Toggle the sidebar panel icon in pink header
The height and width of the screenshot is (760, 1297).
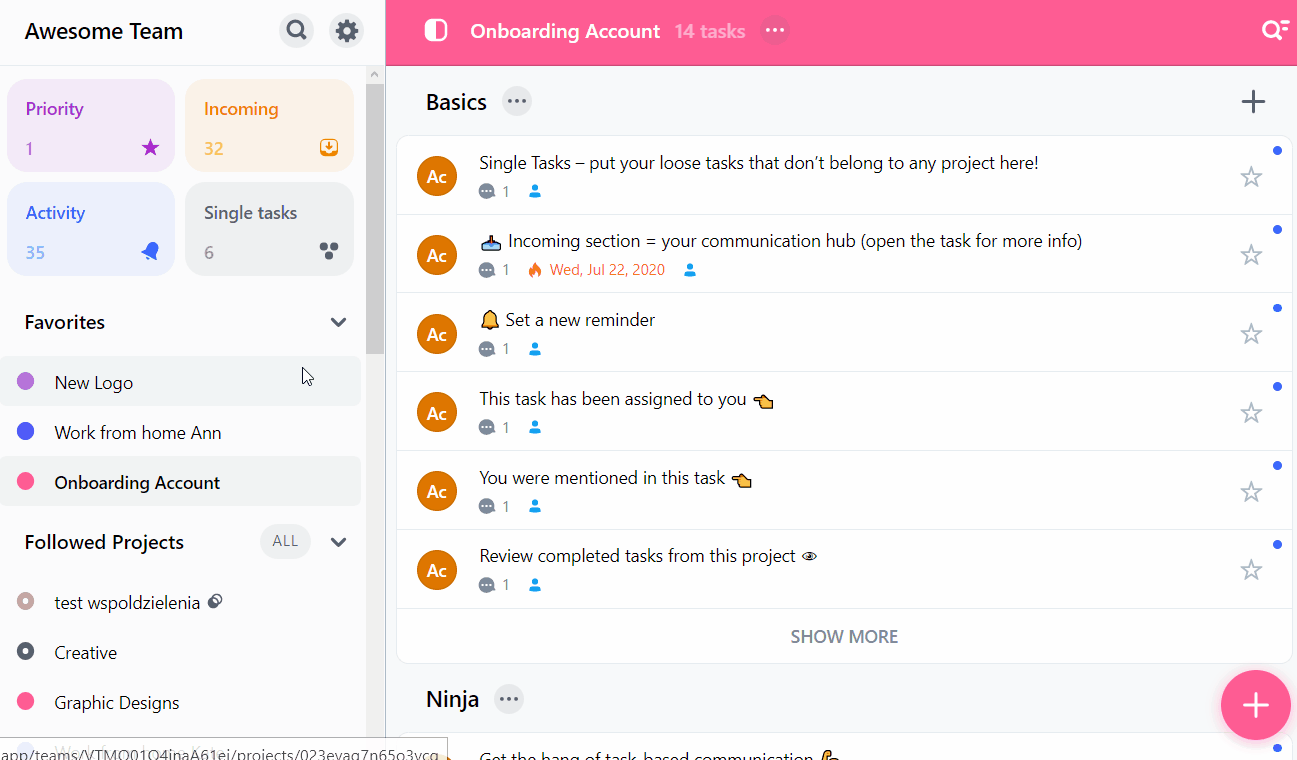[436, 31]
